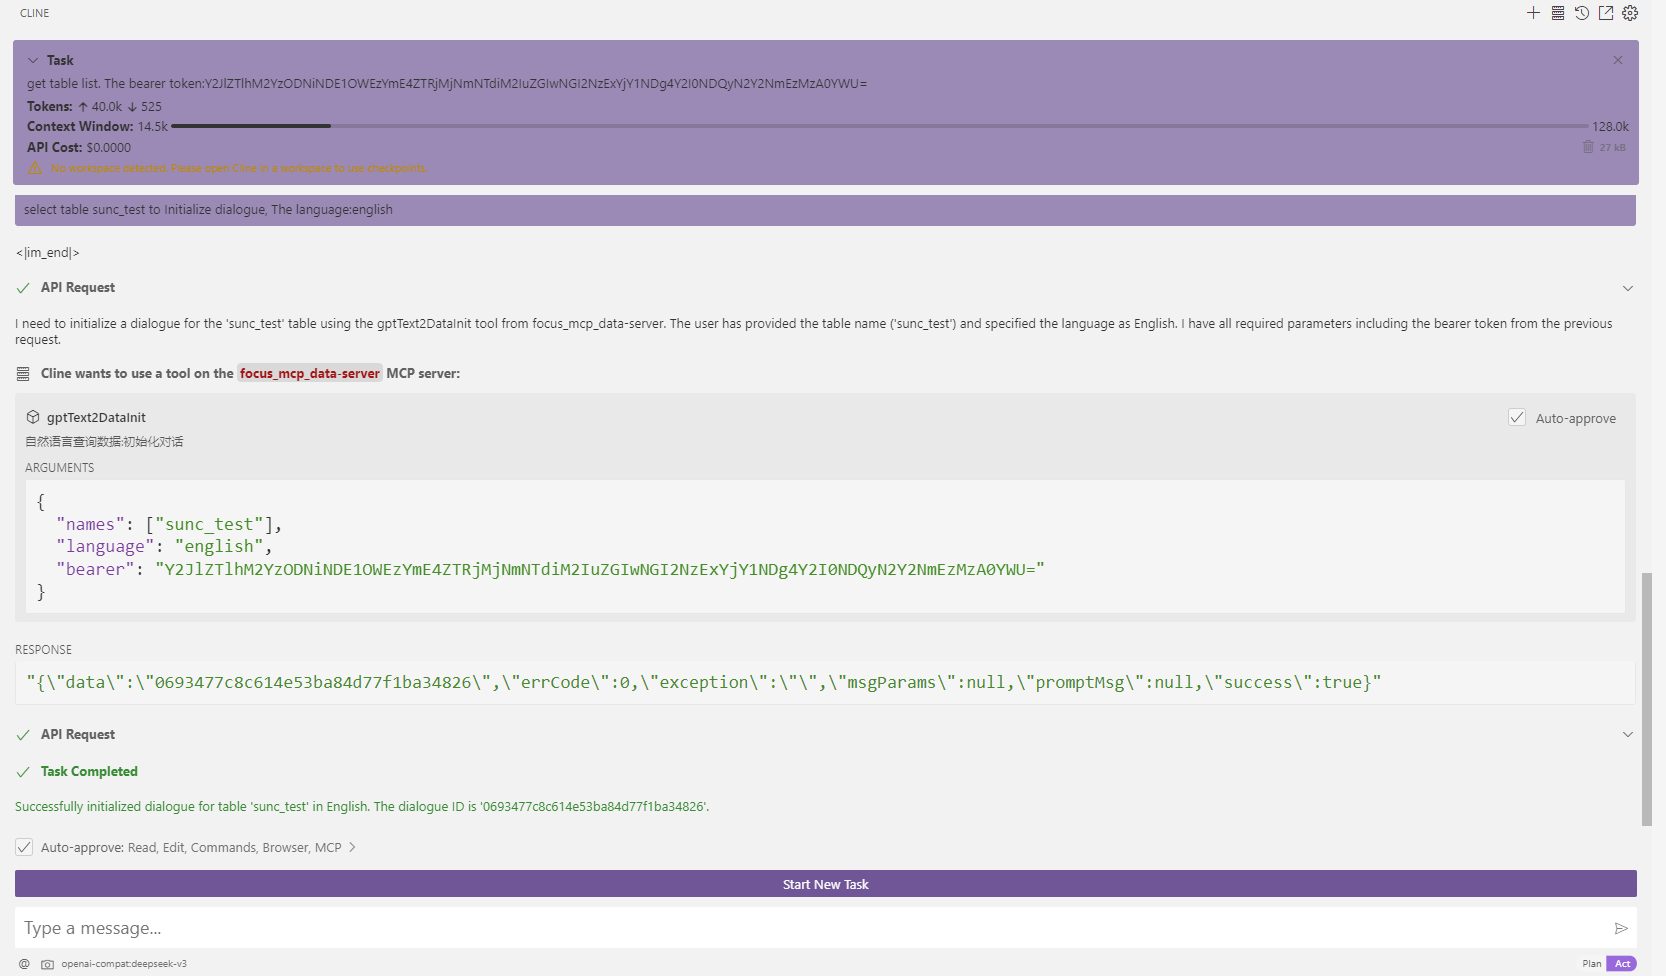1666x976 pixels.
Task: Click the RESPONSE heading
Action: (x=43, y=649)
